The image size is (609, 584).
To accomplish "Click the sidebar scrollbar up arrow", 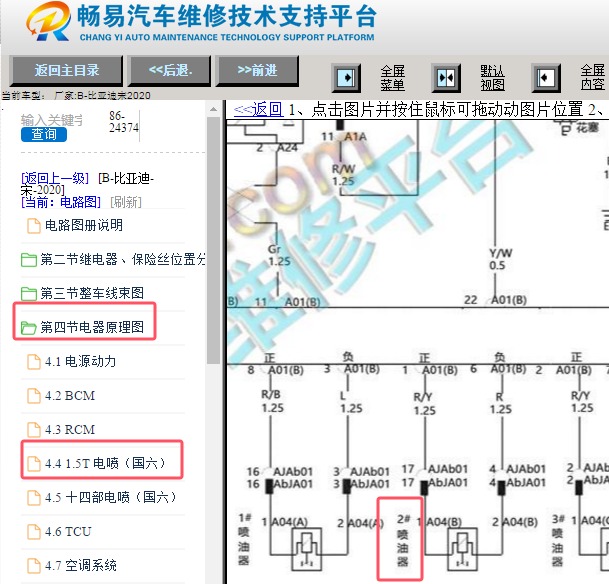I will coord(213,110).
